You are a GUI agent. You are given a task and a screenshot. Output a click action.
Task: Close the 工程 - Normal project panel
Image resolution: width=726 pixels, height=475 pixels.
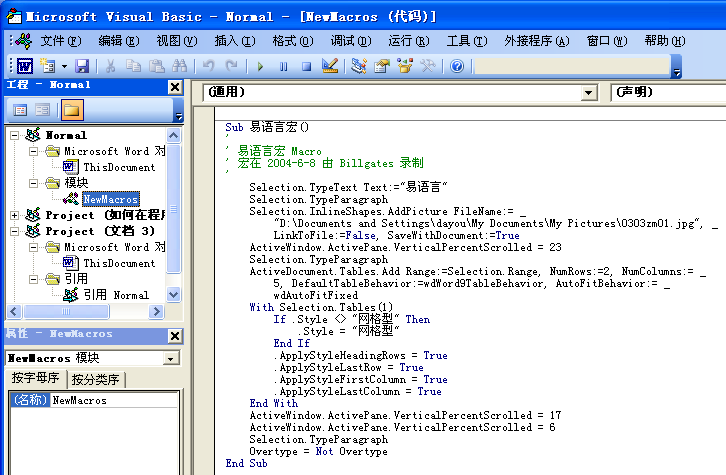175,87
